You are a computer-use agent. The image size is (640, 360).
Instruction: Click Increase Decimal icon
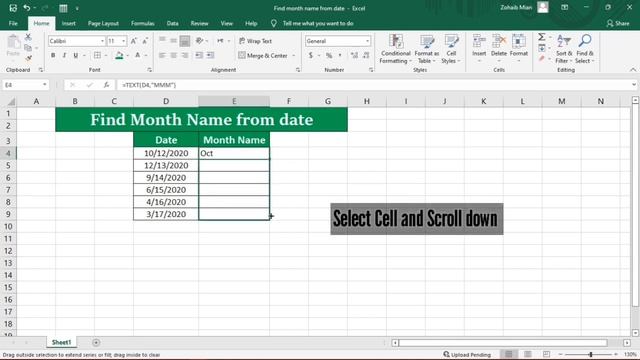pyautogui.click(x=354, y=56)
